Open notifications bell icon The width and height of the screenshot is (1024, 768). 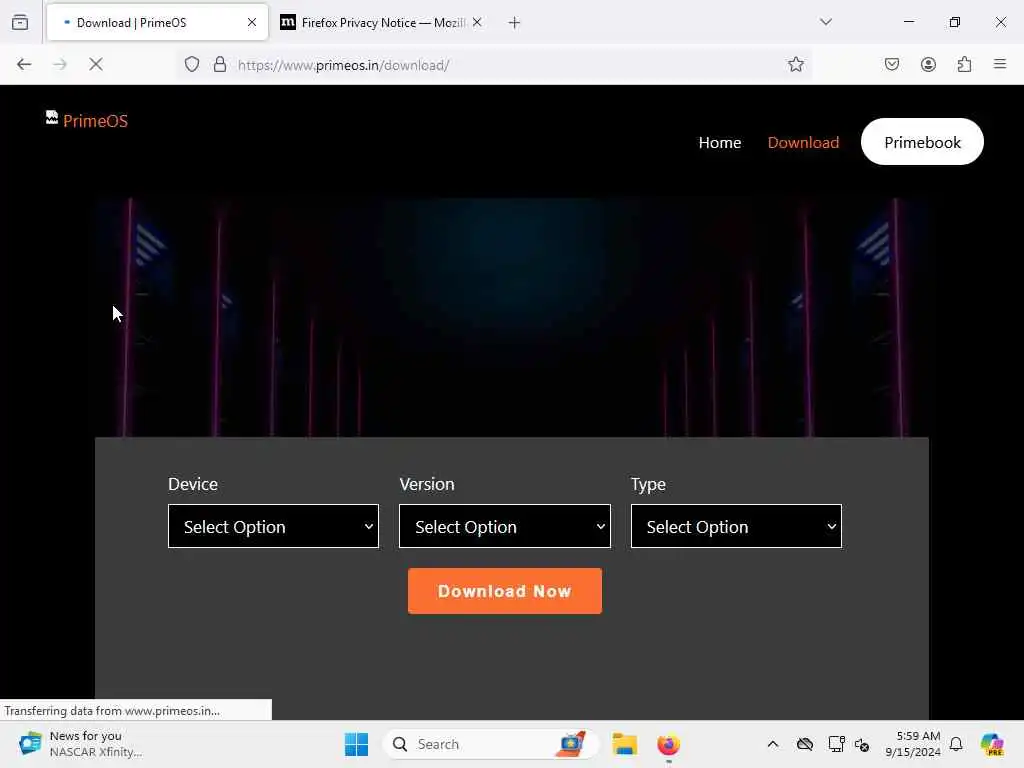(x=956, y=744)
